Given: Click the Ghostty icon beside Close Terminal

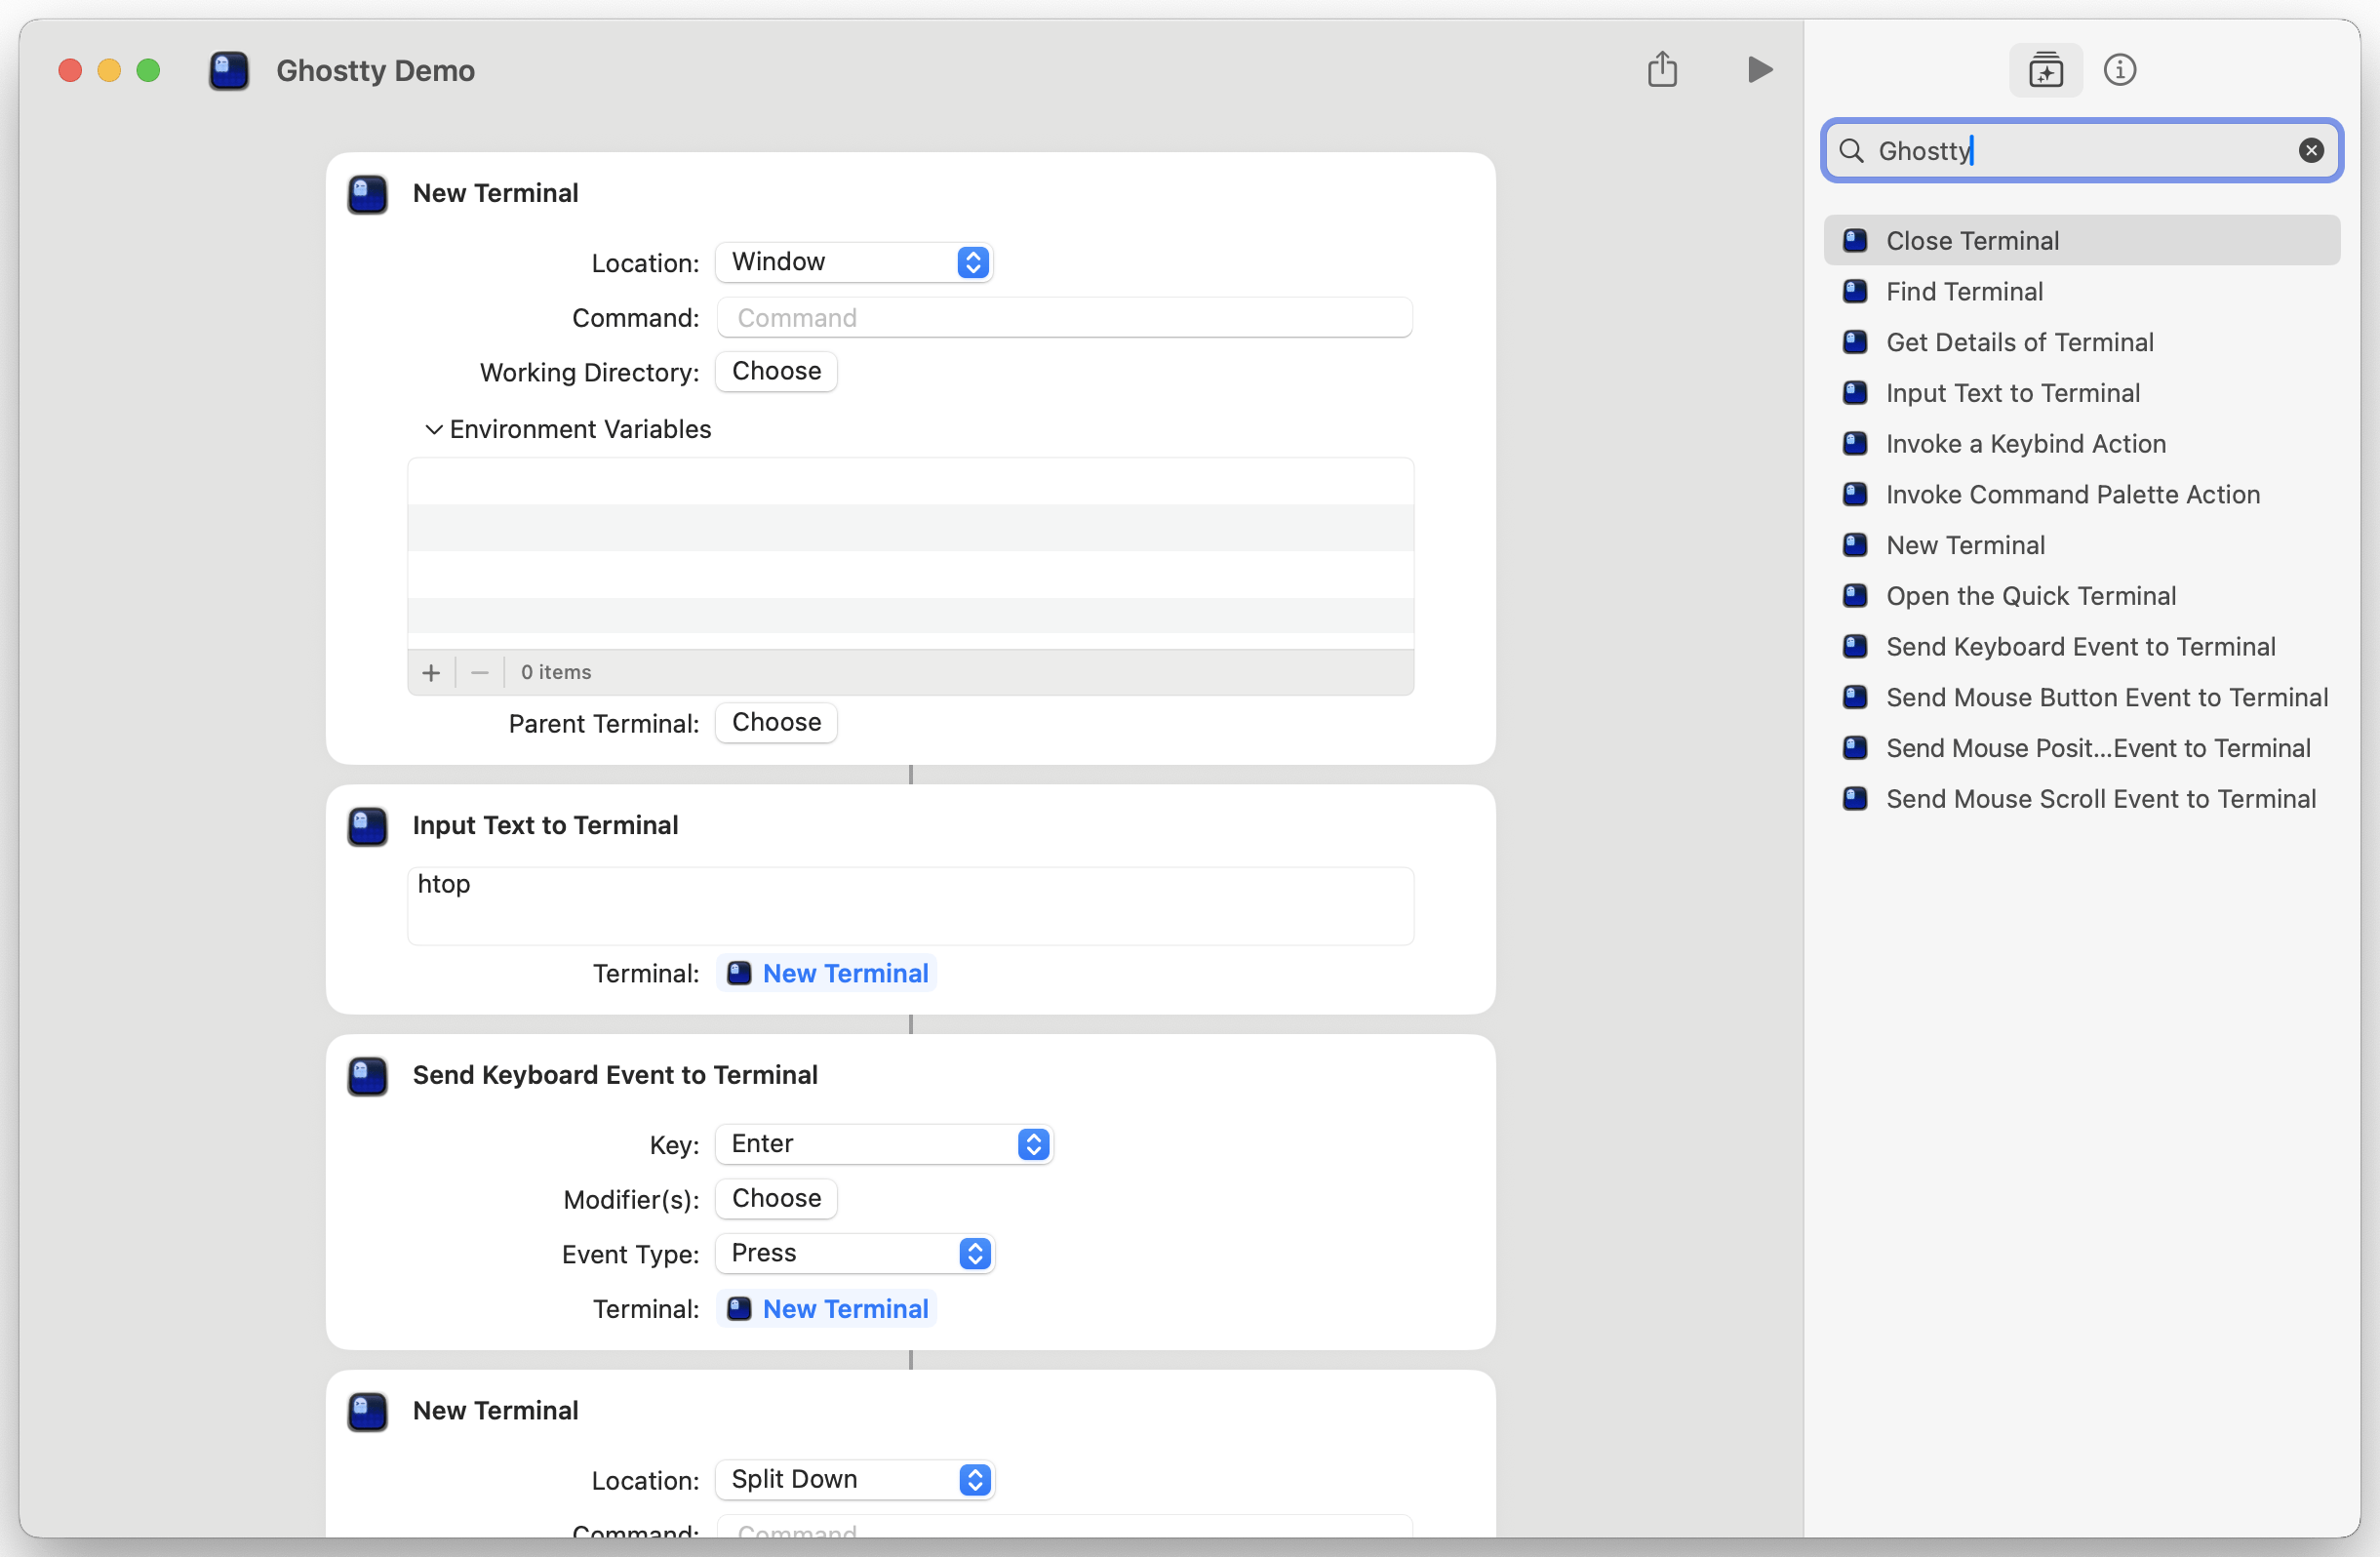Looking at the screenshot, I should (1854, 240).
